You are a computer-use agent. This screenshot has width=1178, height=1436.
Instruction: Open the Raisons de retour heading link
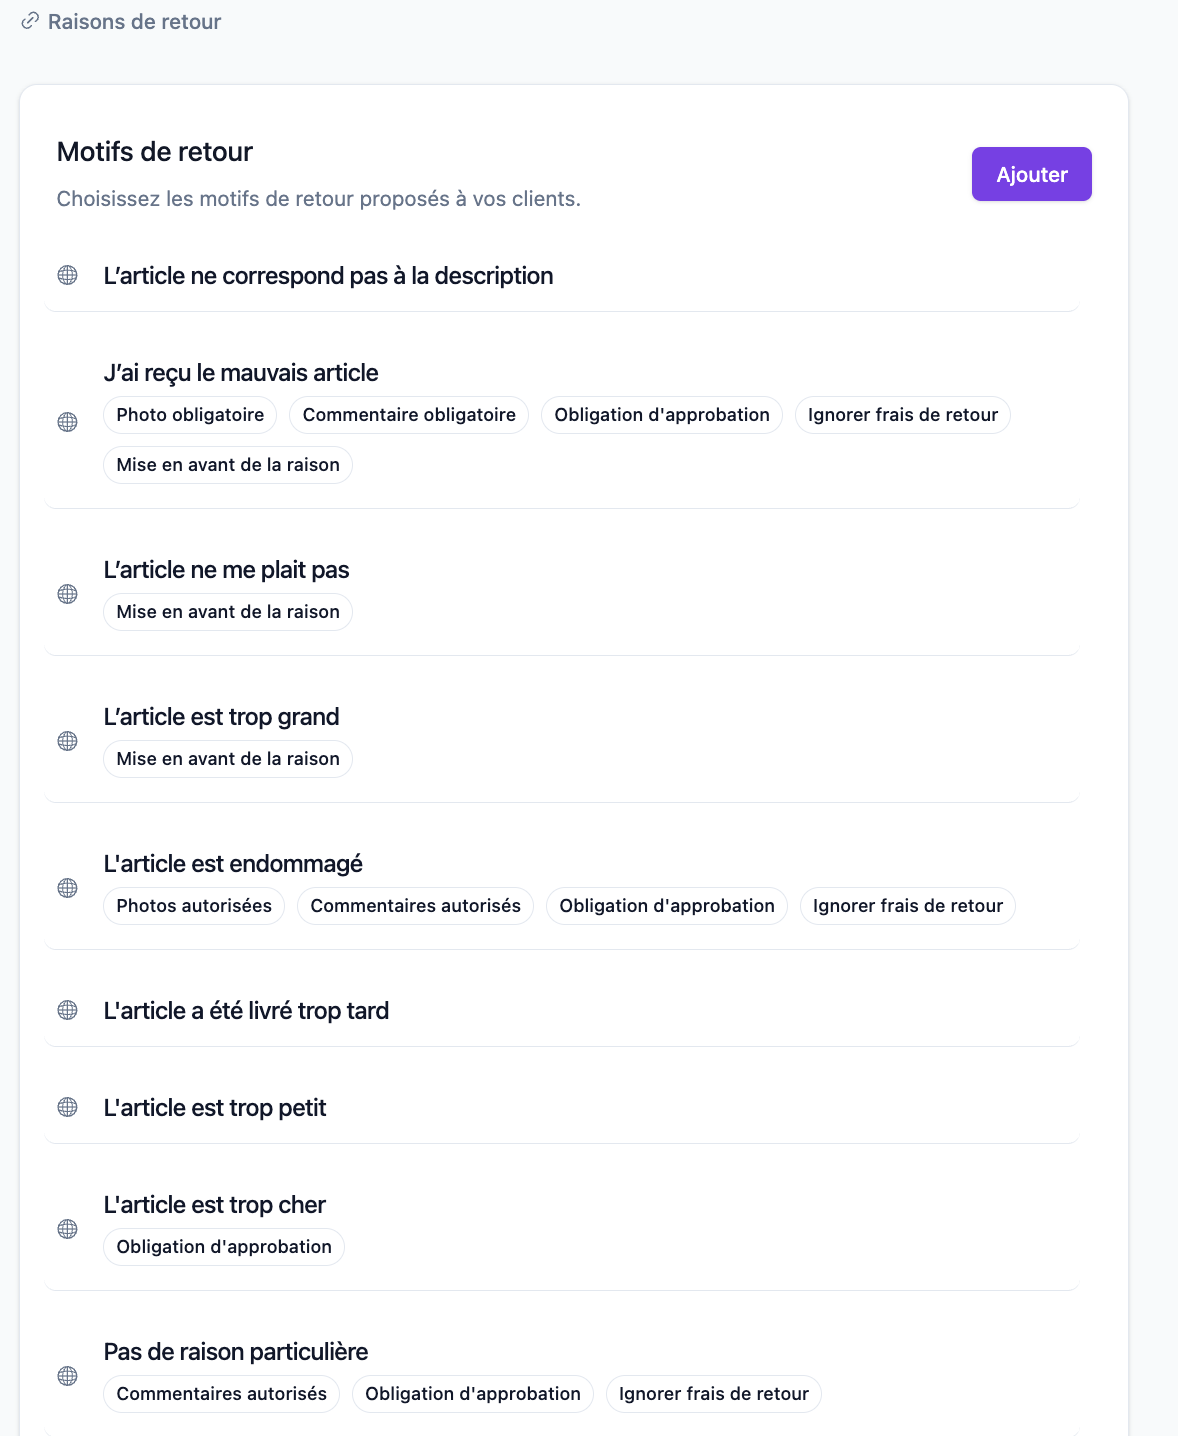[134, 22]
